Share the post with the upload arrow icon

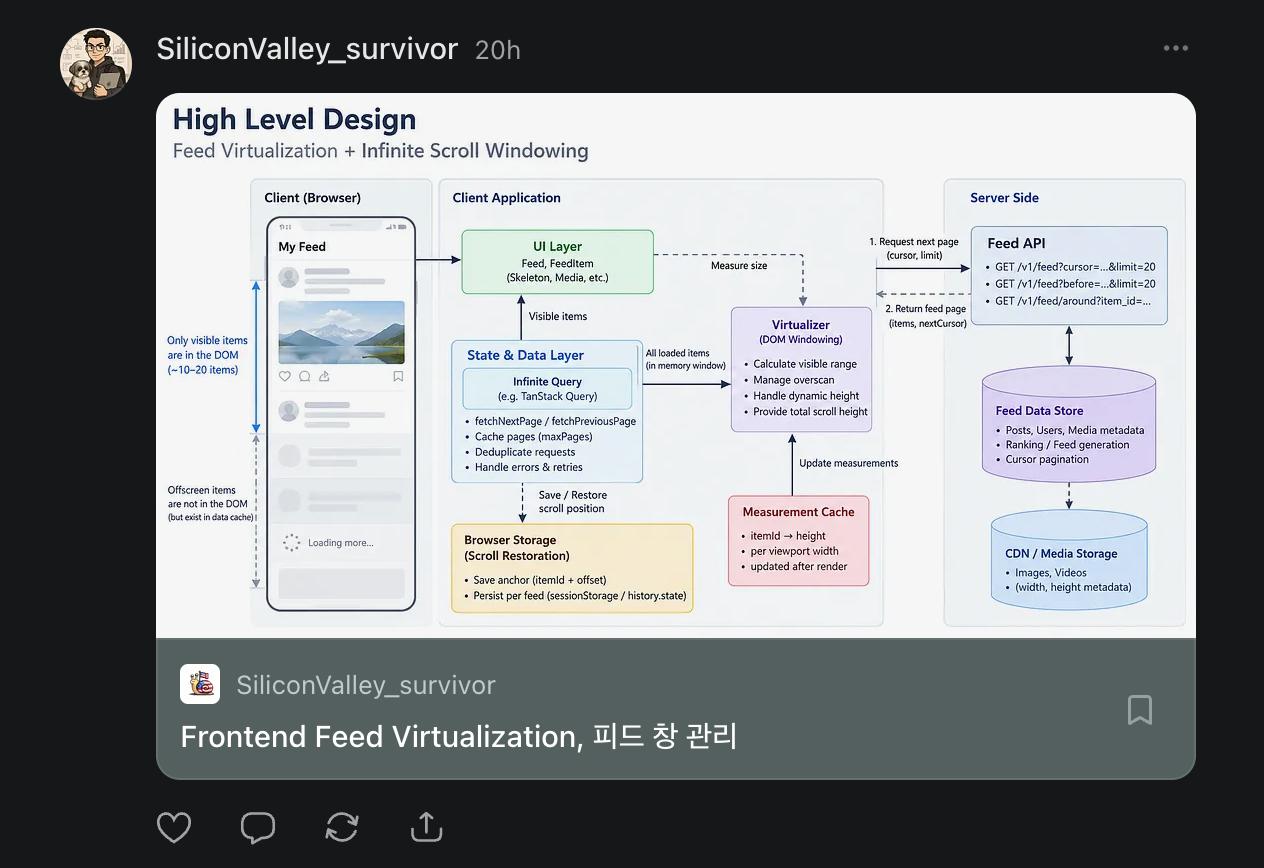click(x=426, y=827)
